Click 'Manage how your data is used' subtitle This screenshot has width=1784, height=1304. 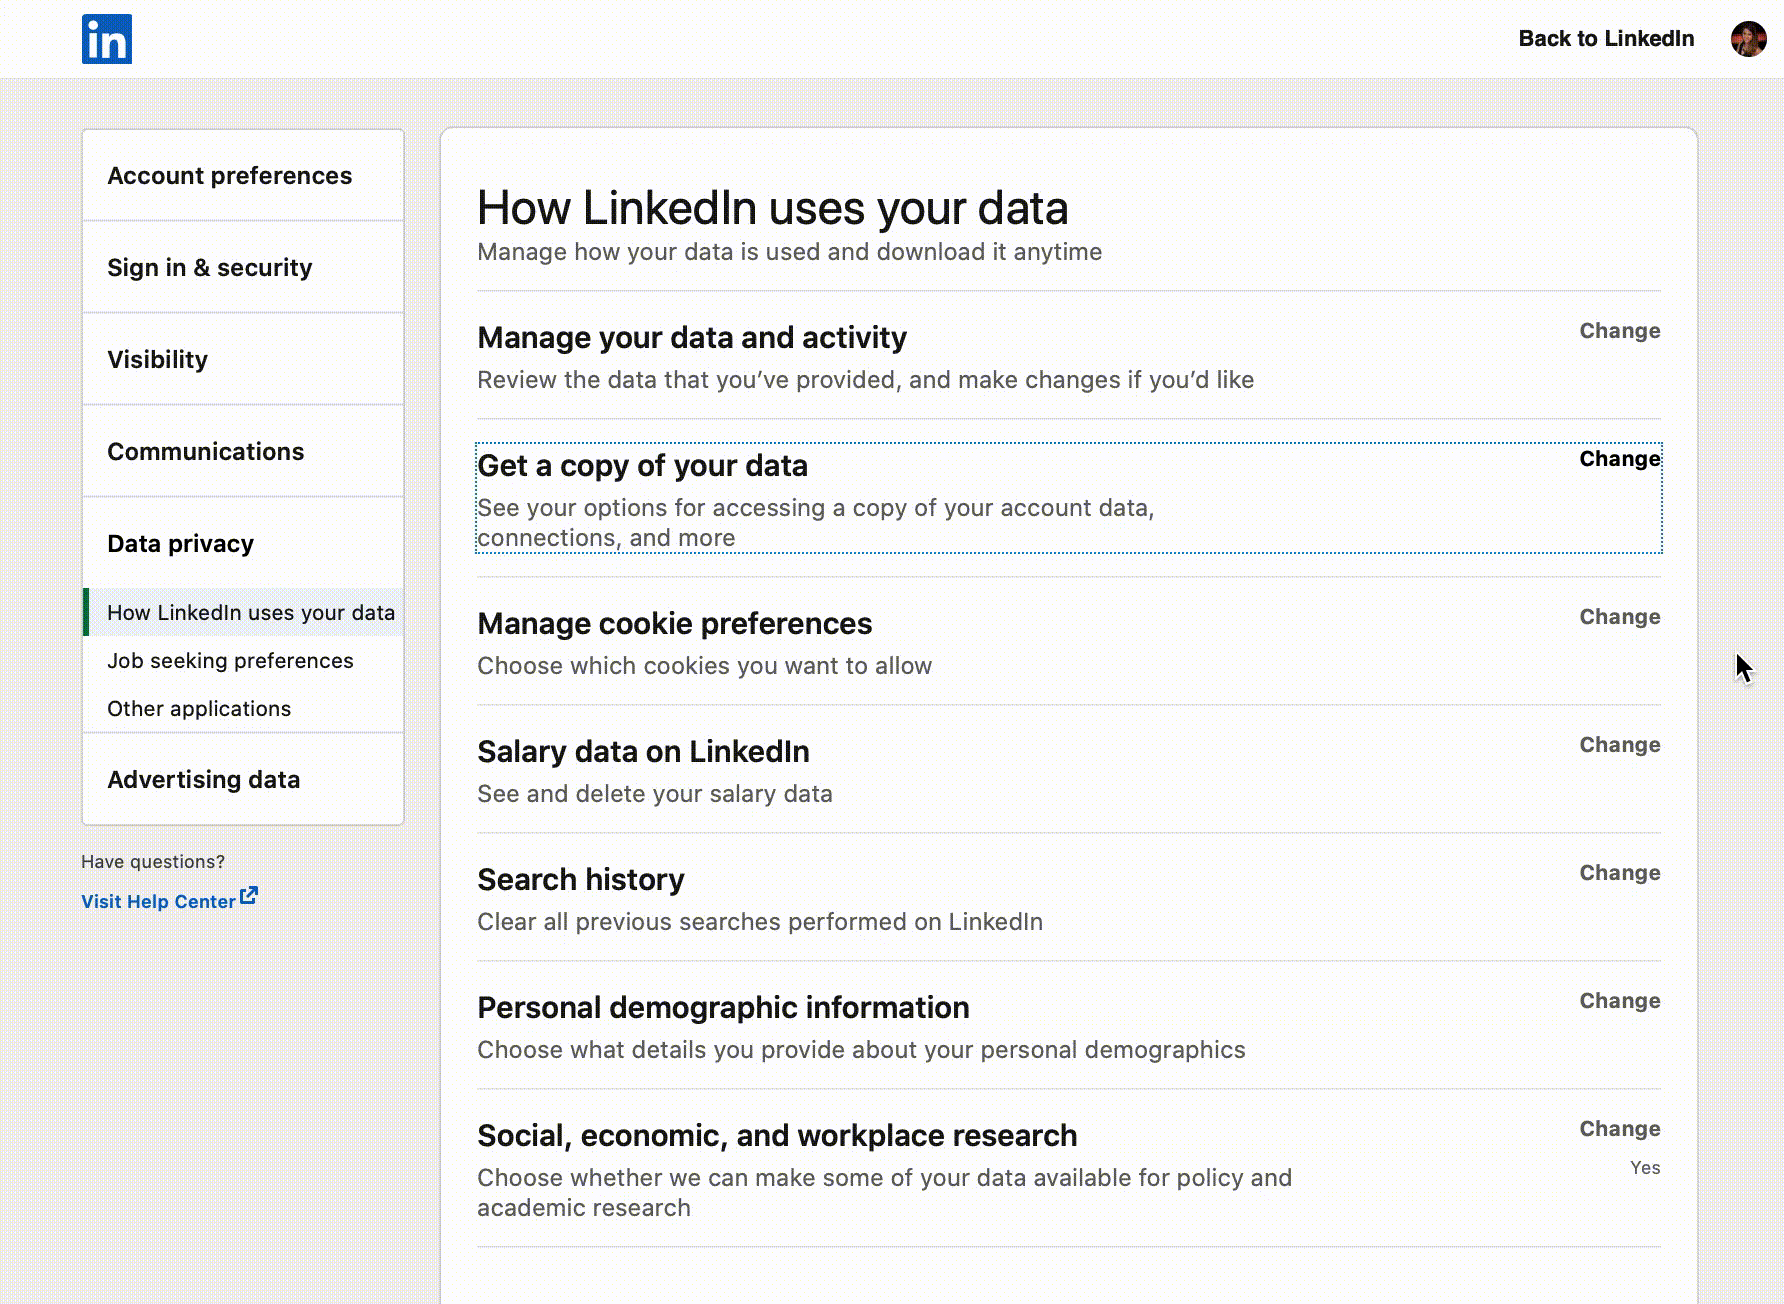click(x=790, y=252)
